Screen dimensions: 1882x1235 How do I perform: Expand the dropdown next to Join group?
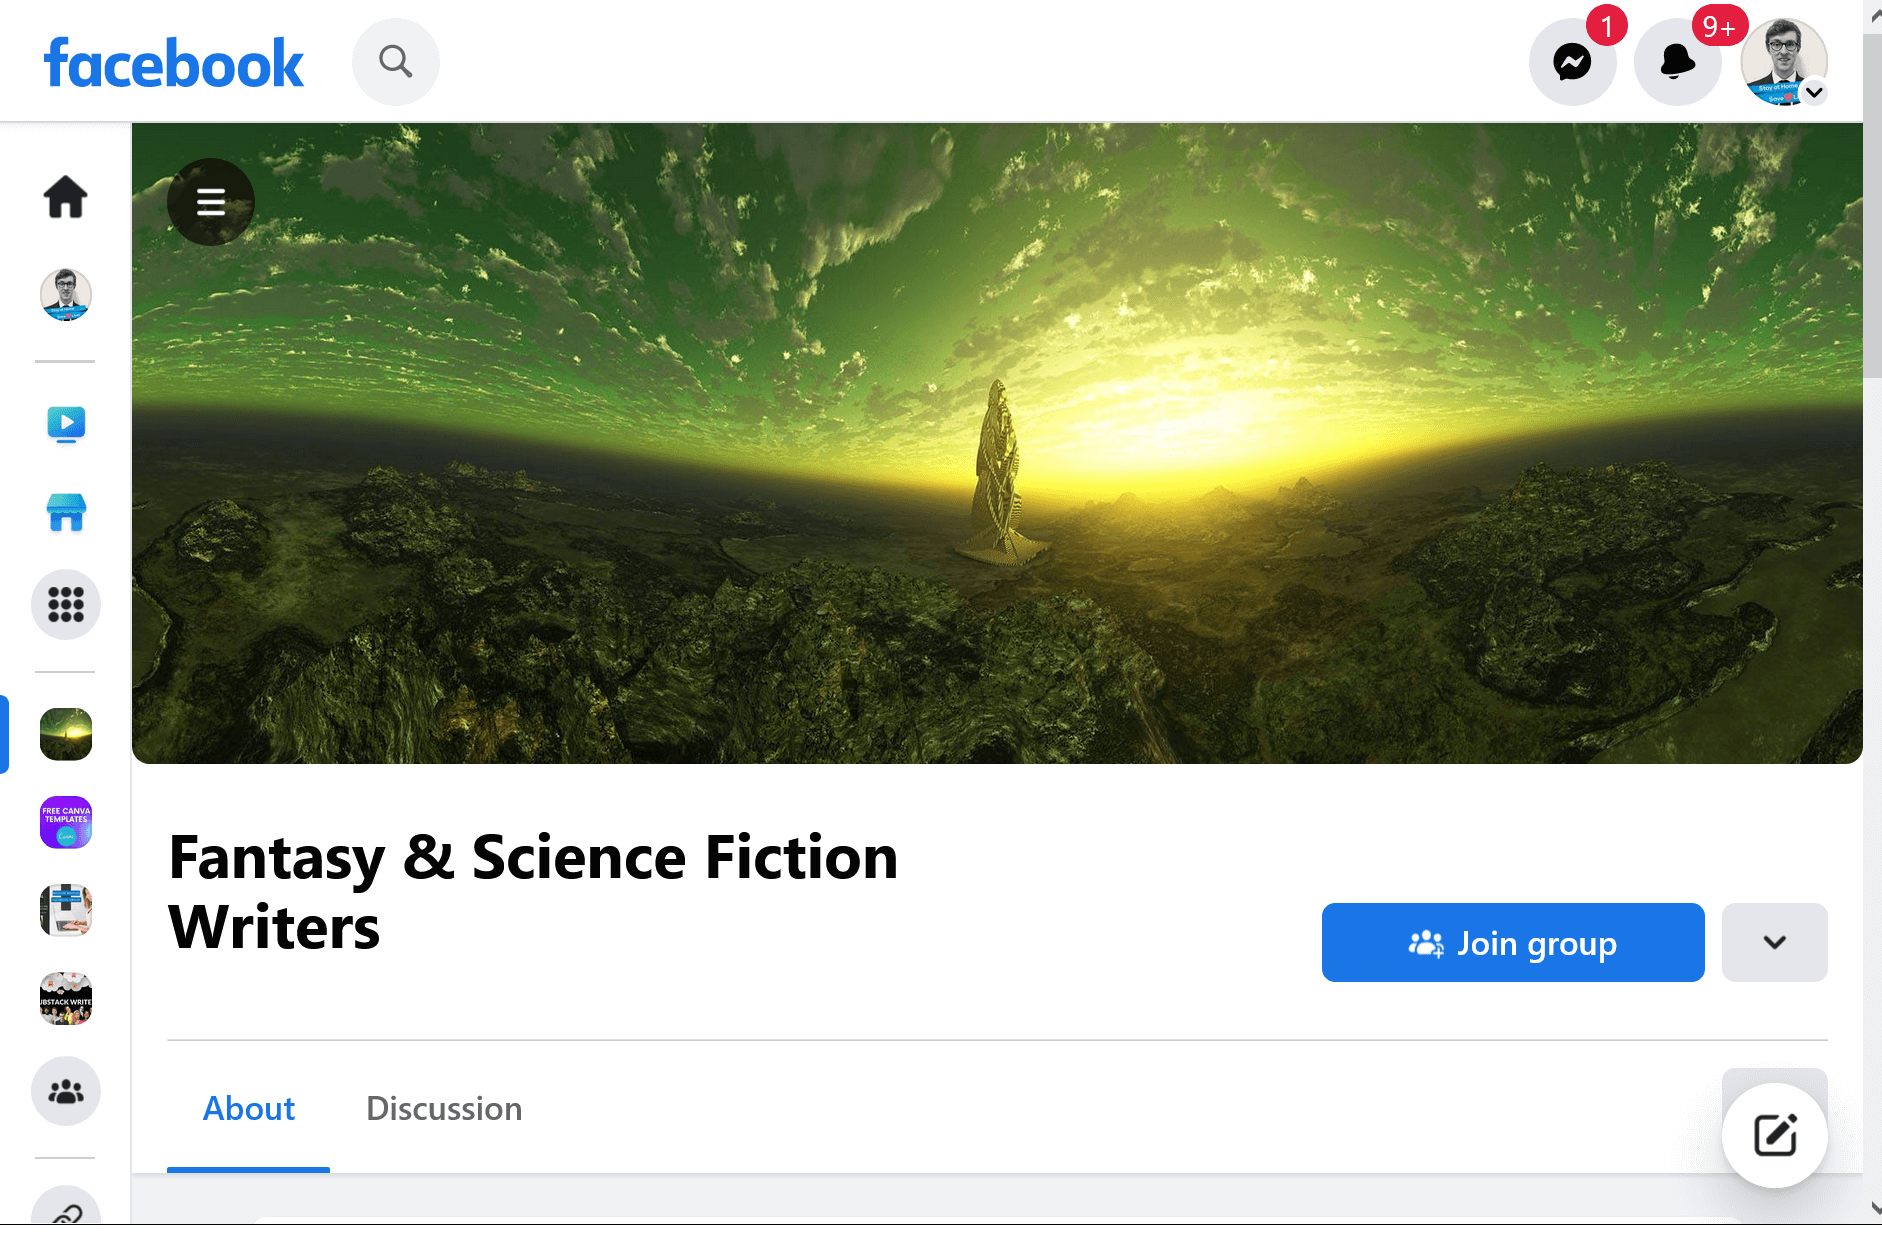pyautogui.click(x=1775, y=942)
